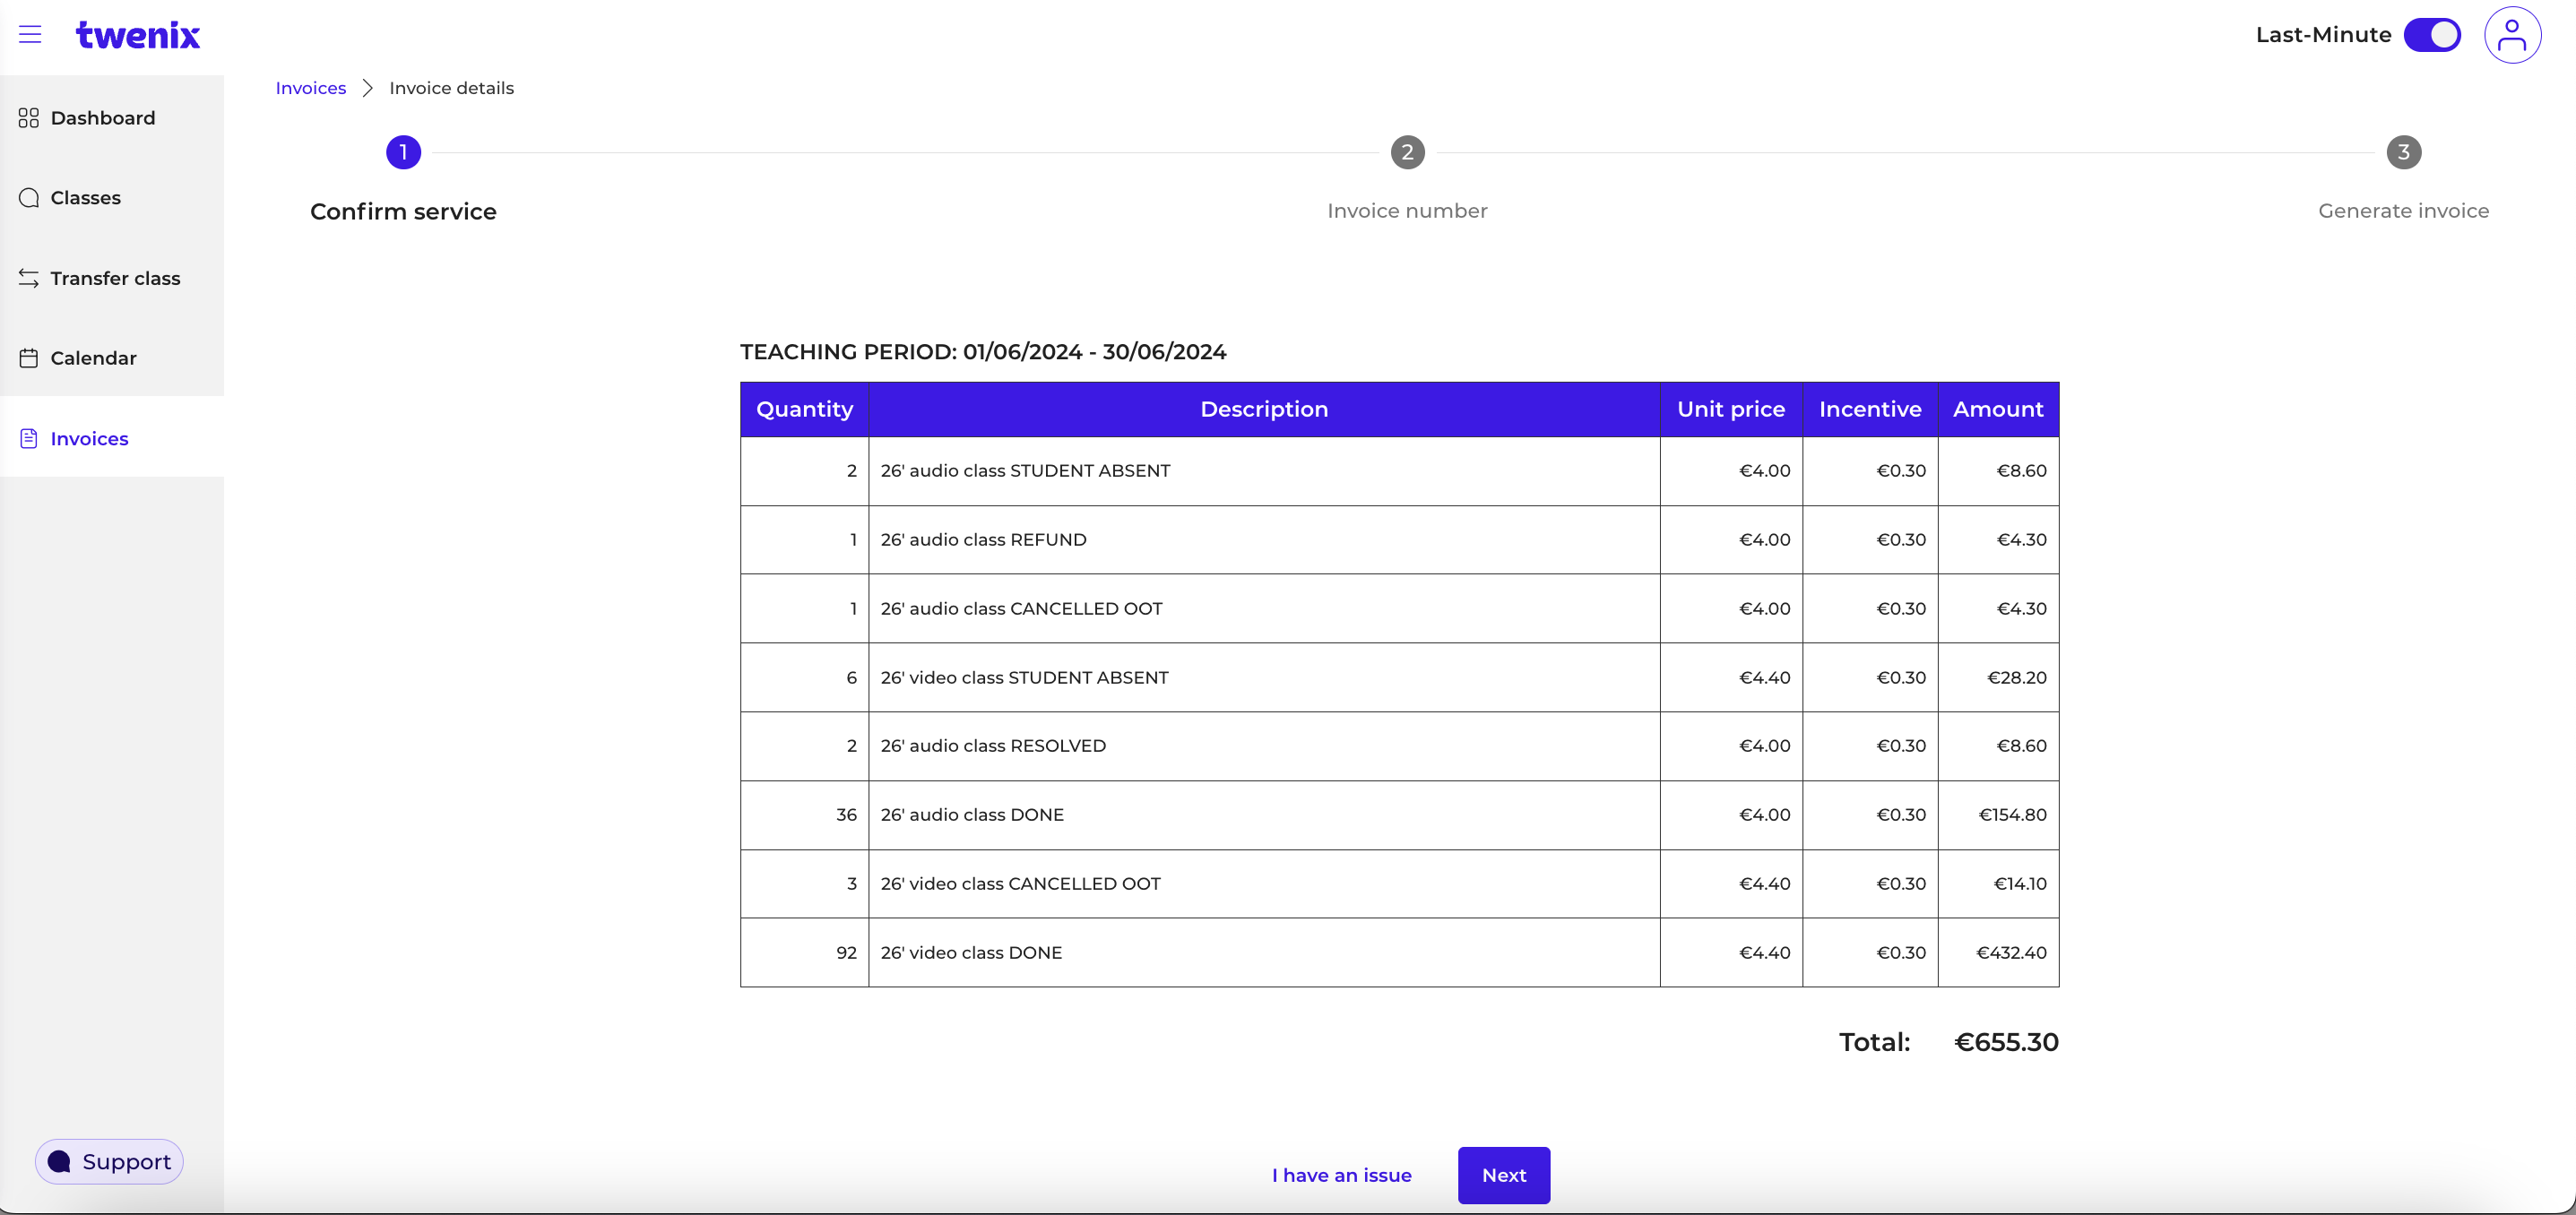2576x1215 pixels.
Task: Select the Invoices document icon
Action: click(x=28, y=437)
